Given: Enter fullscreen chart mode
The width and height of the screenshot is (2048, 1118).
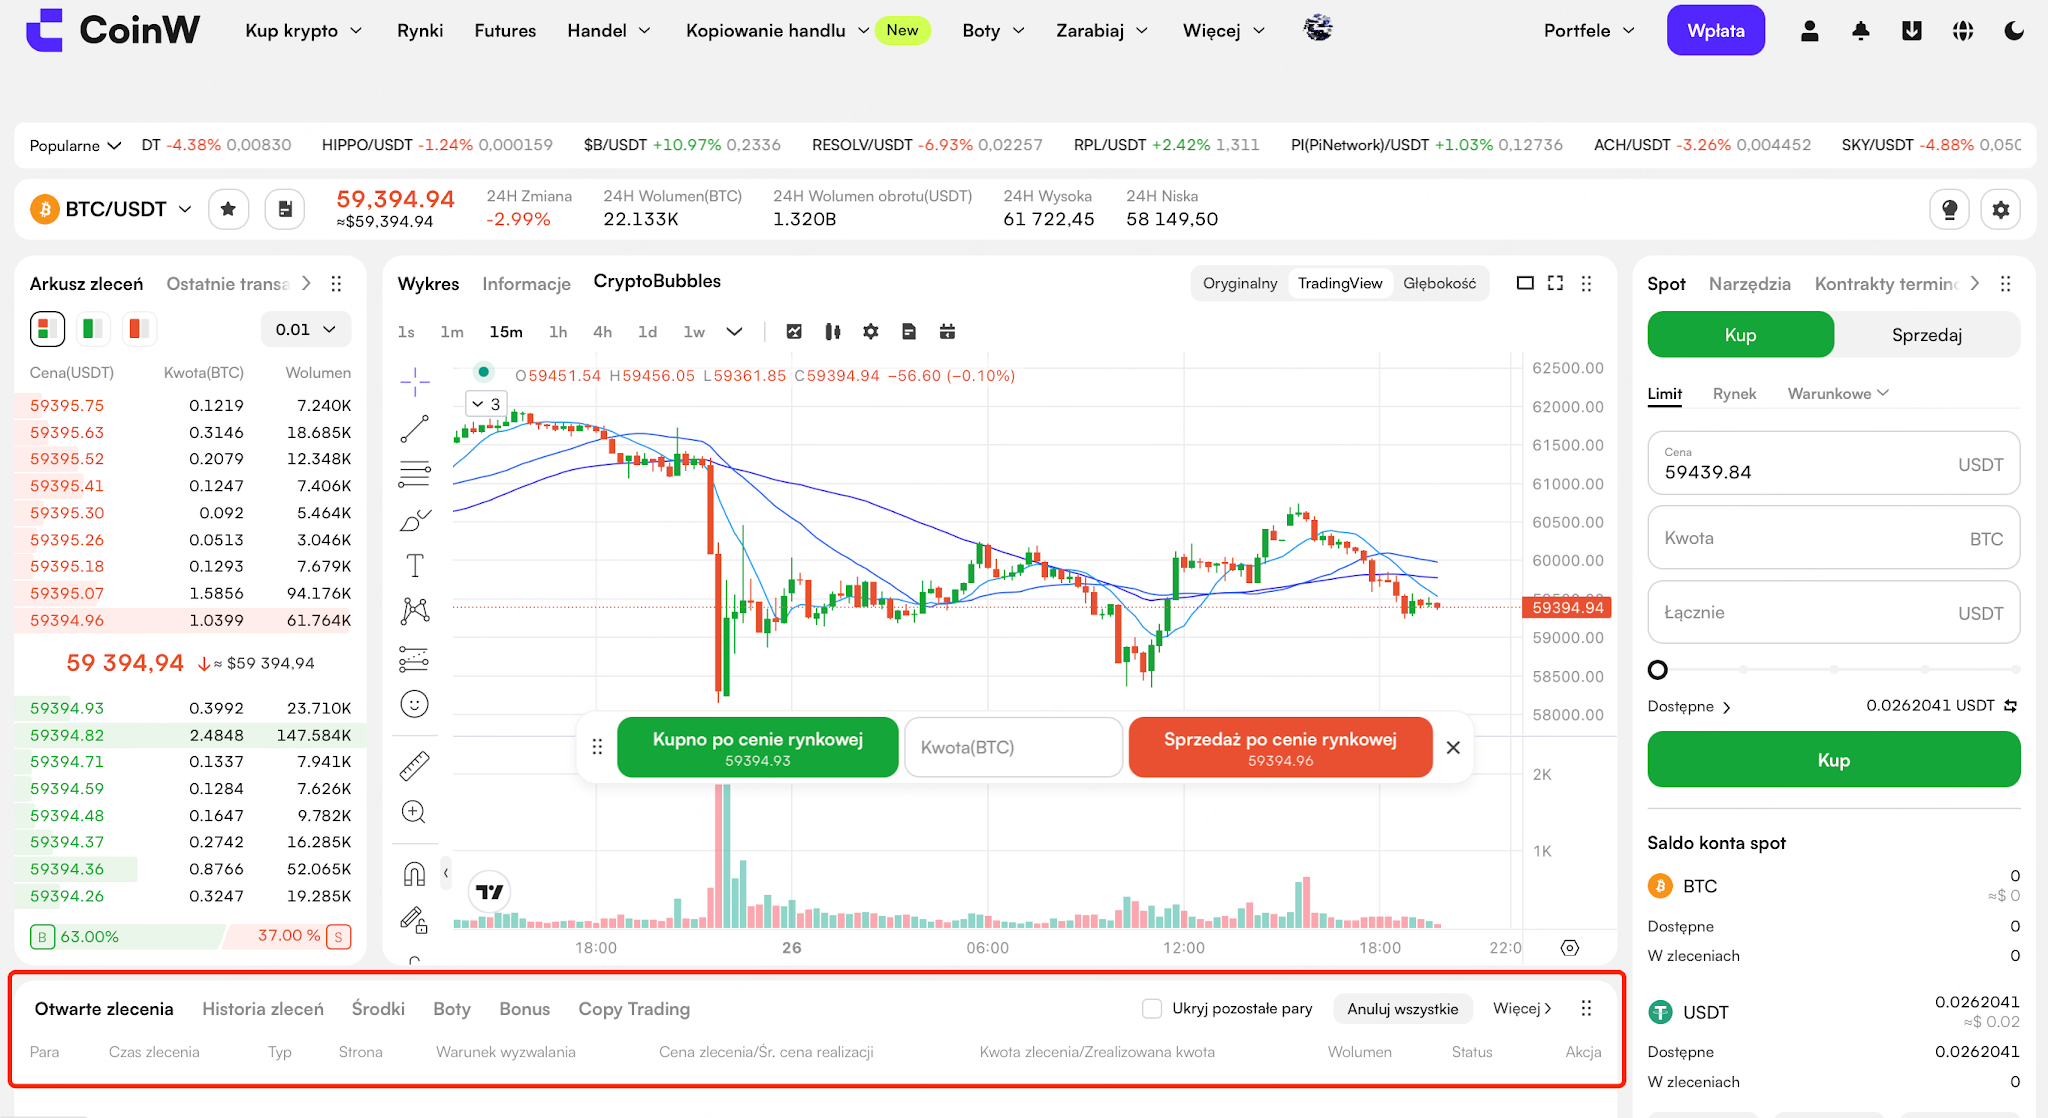Looking at the screenshot, I should pyautogui.click(x=1555, y=283).
